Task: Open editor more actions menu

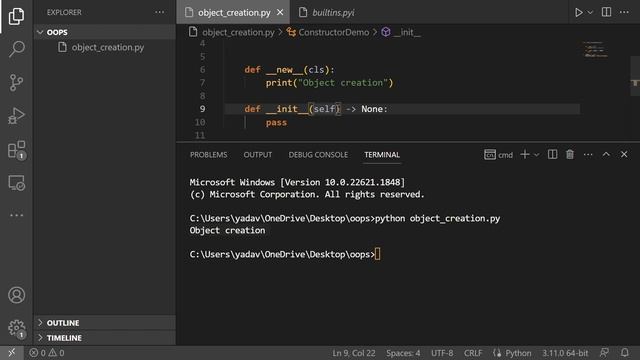Action: (x=624, y=12)
